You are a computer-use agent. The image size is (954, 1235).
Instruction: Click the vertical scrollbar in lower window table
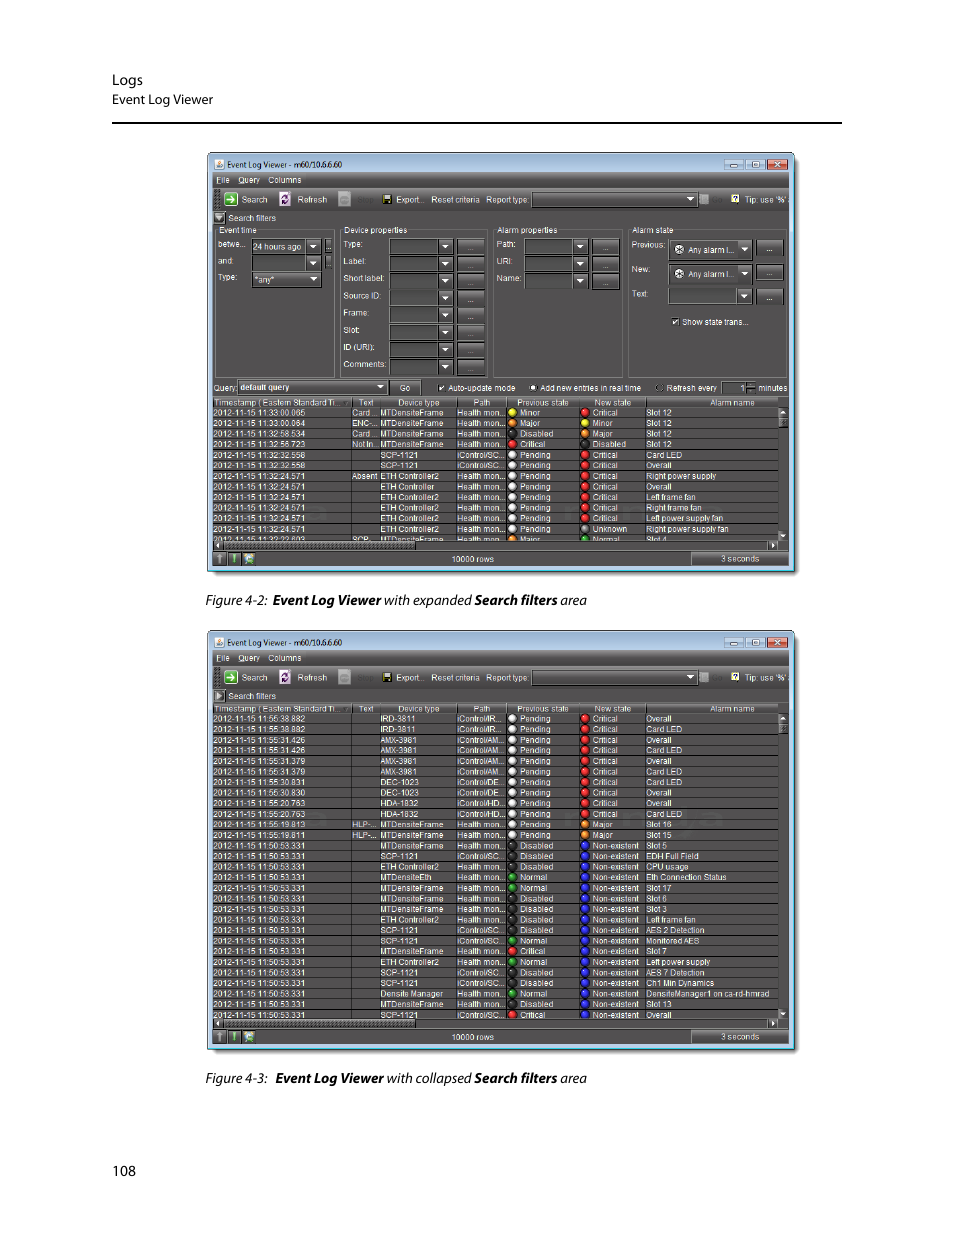pyautogui.click(x=783, y=866)
